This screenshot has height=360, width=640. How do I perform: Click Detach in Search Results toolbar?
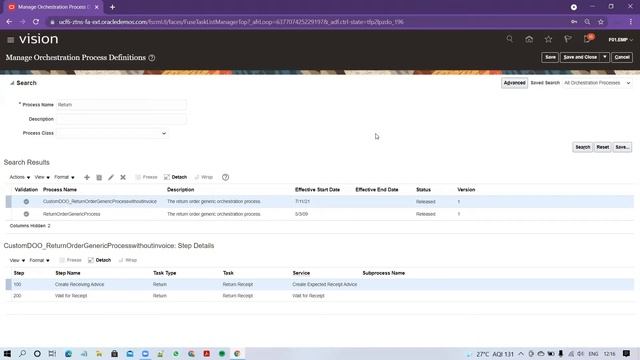176,177
